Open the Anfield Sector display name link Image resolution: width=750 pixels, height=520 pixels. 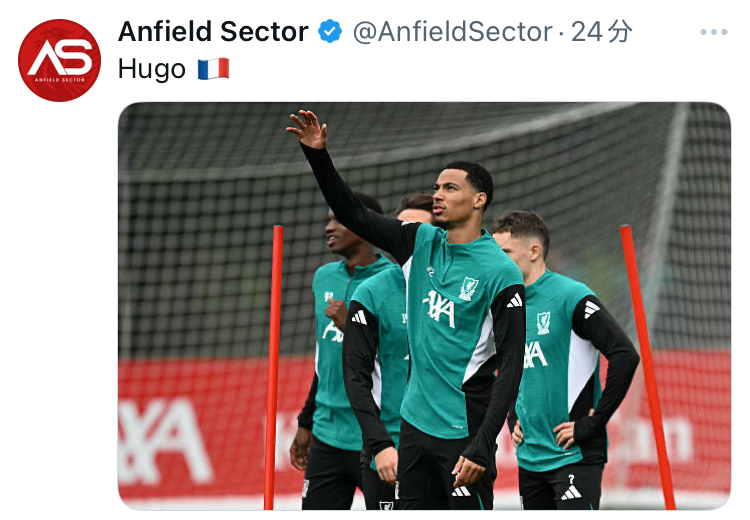click(x=213, y=32)
